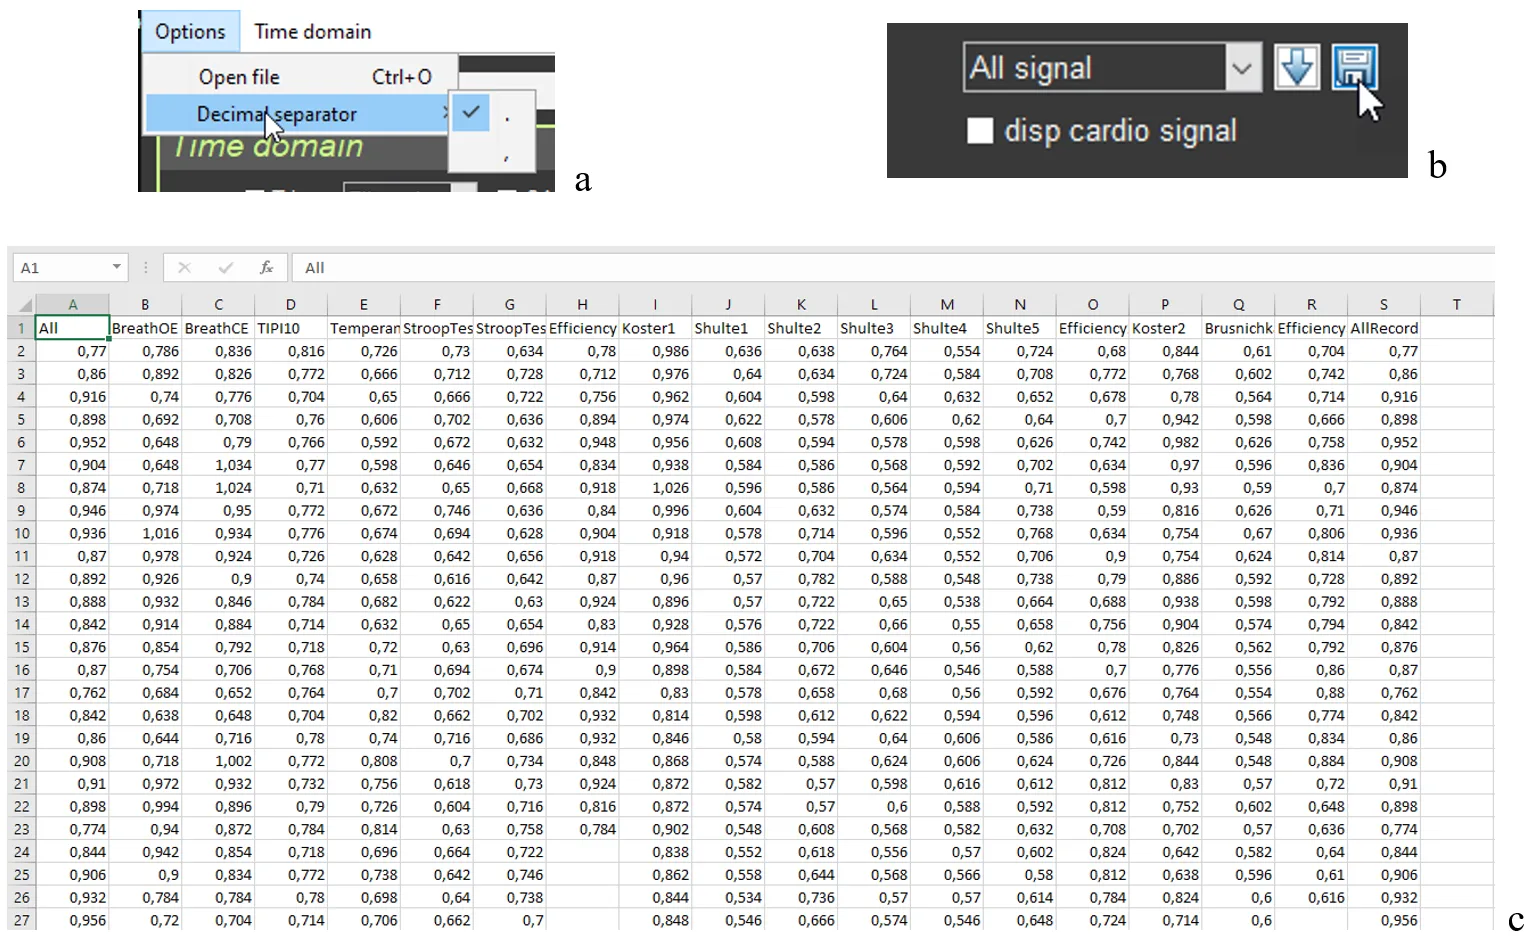Viewport: 1539px width, 939px height.
Task: Select the checked dot decimal separator
Action: click(492, 114)
